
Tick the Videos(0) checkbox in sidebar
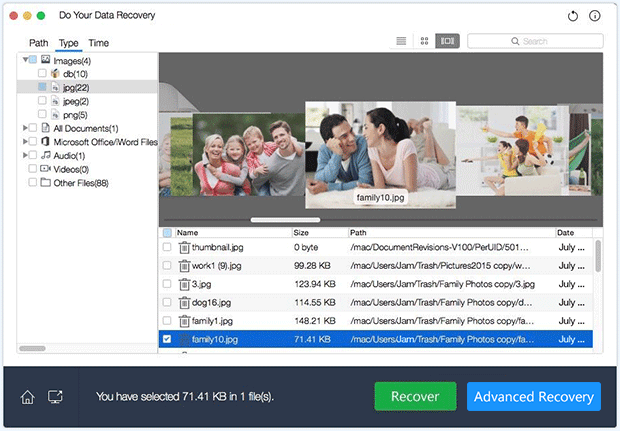(33, 169)
